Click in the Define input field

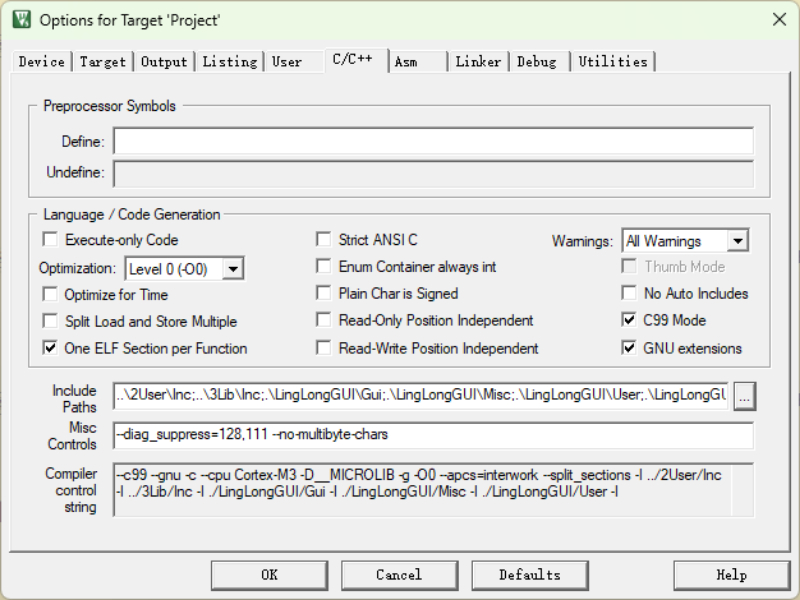pyautogui.click(x=433, y=141)
